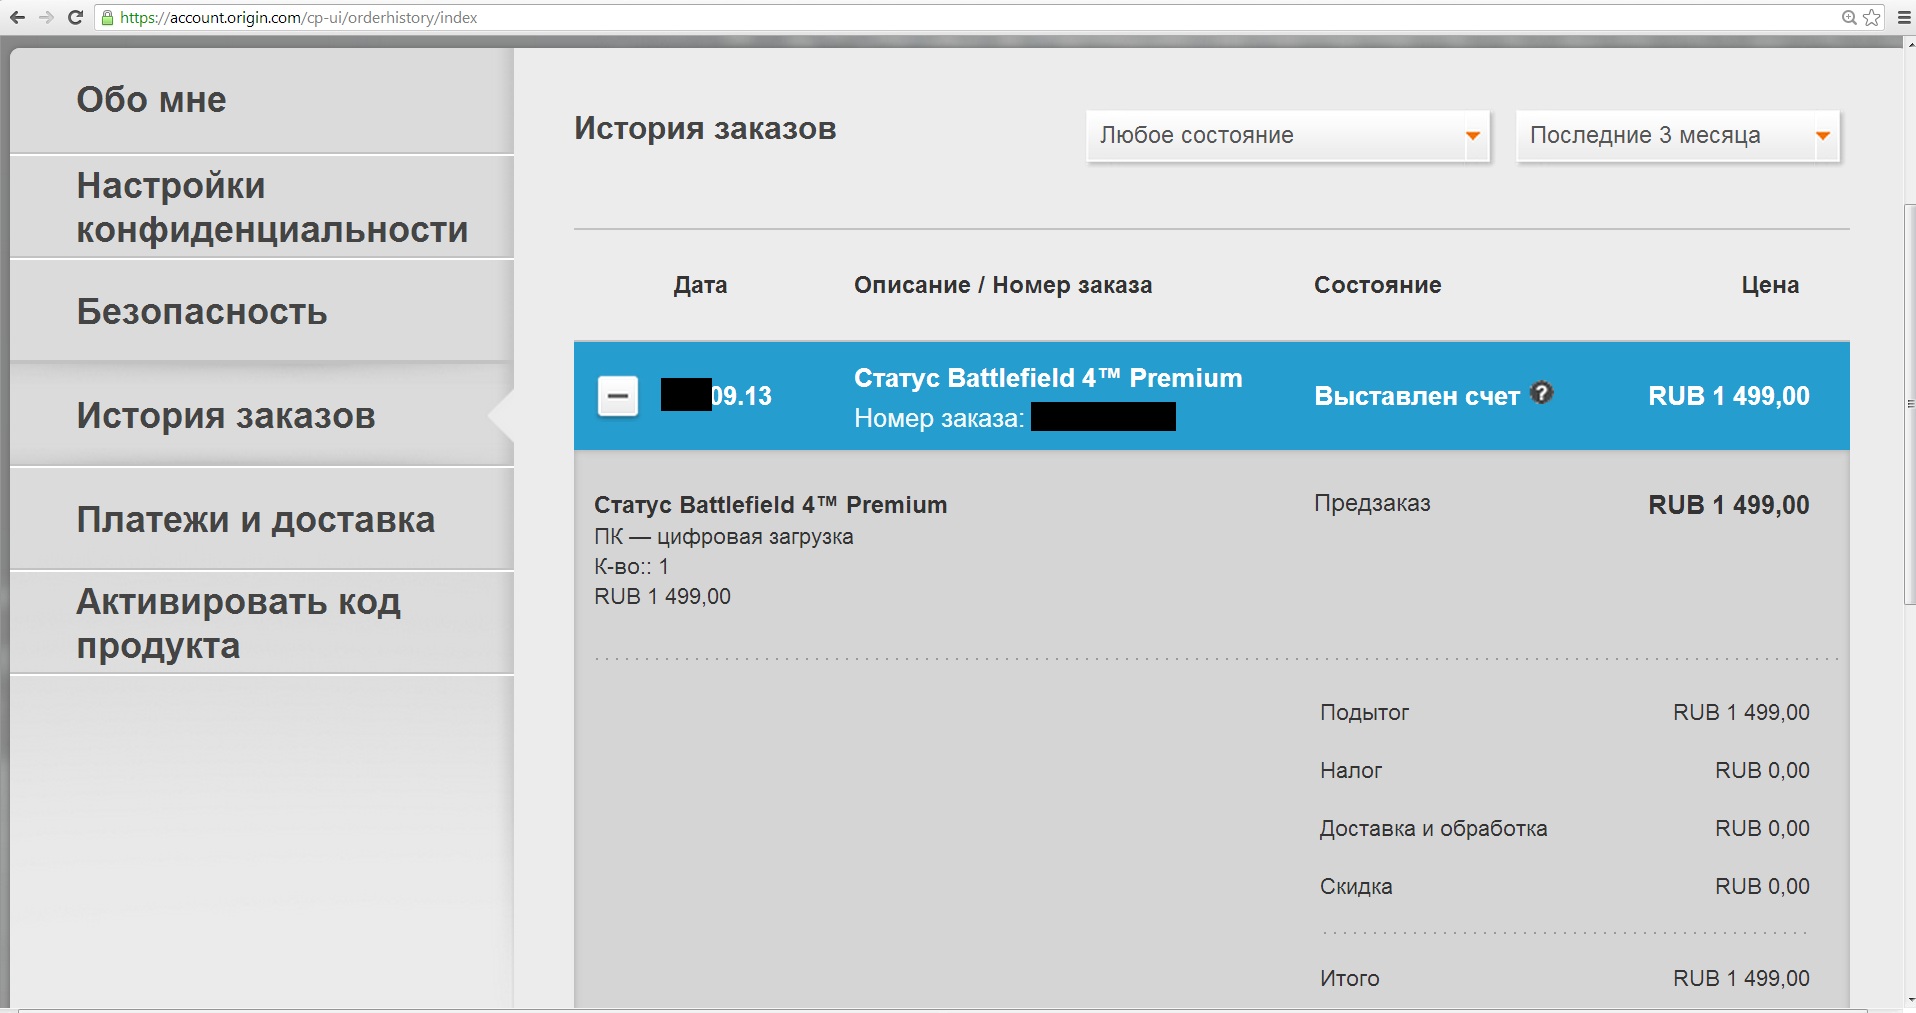
Task: Click the 'Подытог' subtotal label
Action: 1364,713
